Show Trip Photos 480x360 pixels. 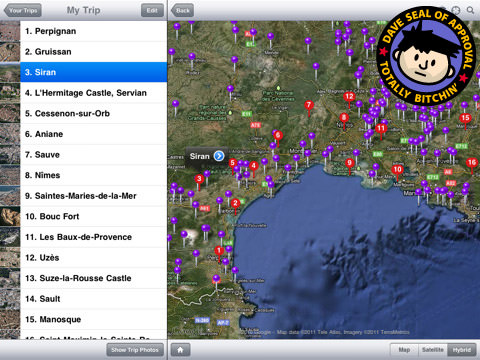(x=135, y=350)
